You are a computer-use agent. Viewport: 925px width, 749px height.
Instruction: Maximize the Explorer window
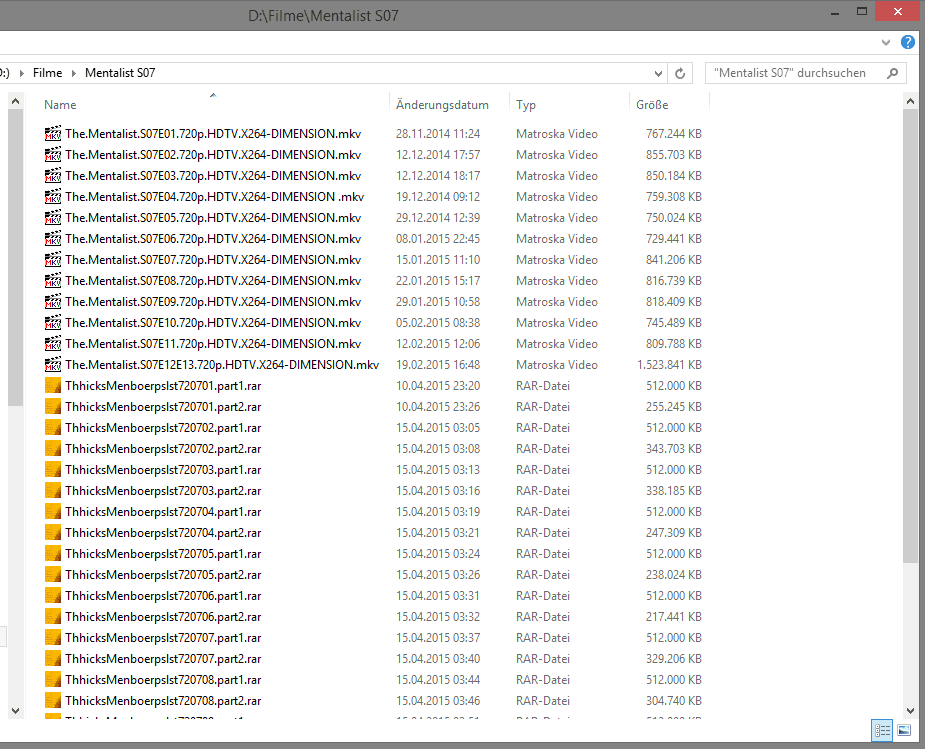(x=862, y=12)
